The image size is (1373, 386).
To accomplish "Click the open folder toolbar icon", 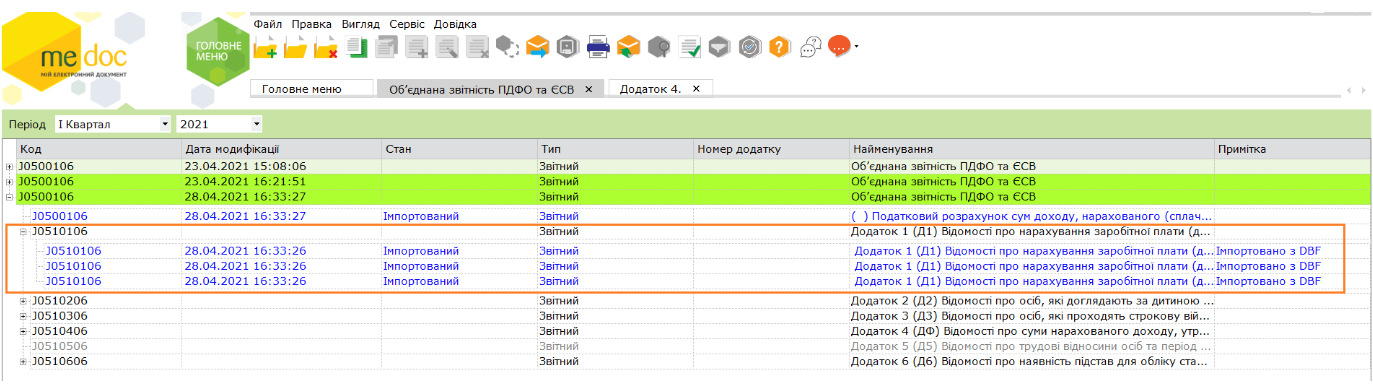I will coord(296,46).
